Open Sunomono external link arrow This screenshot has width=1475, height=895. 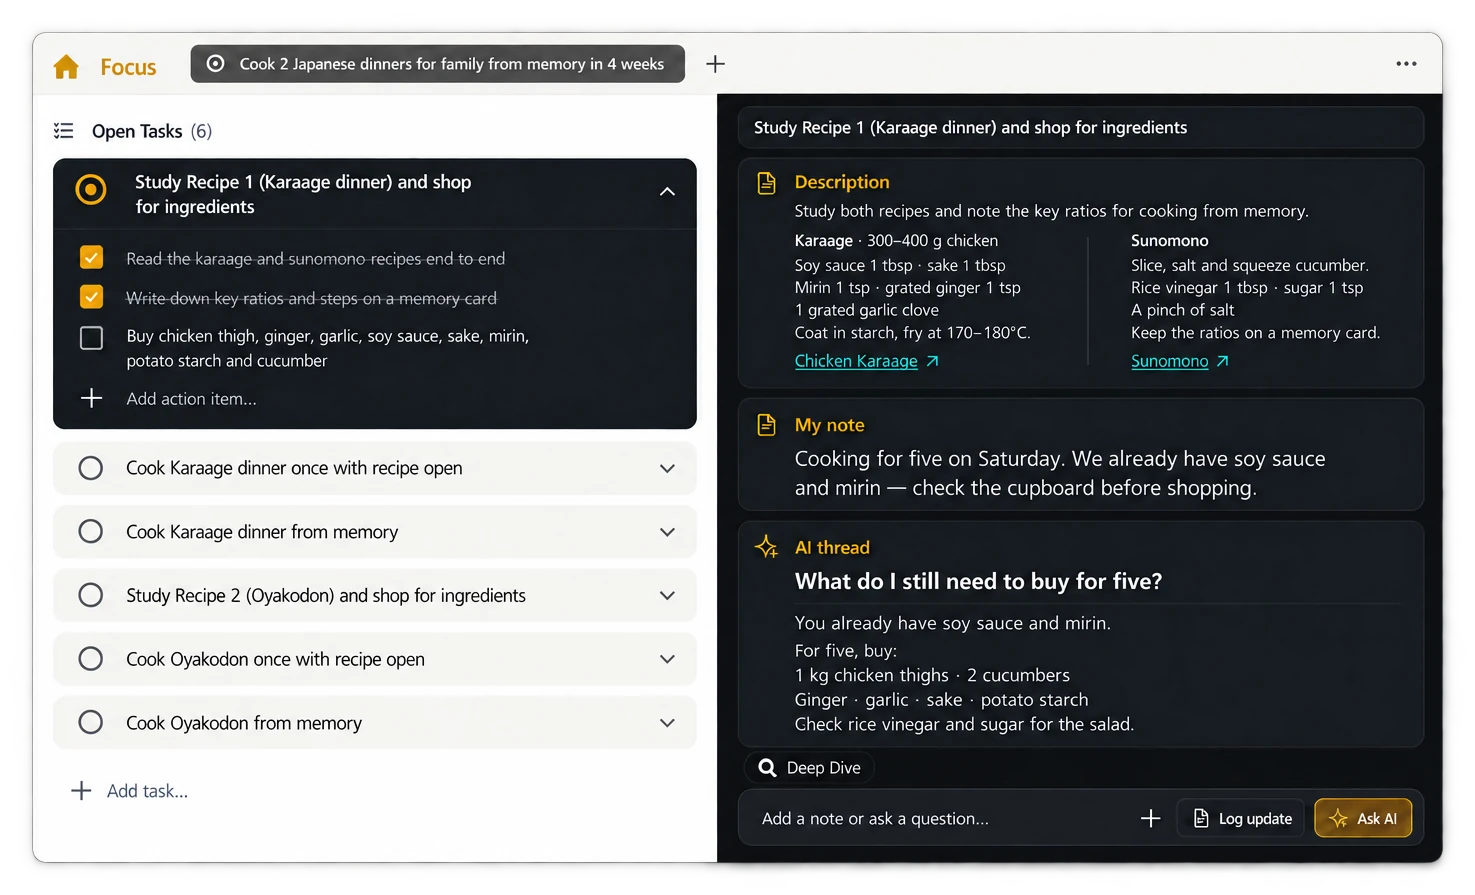click(1222, 361)
